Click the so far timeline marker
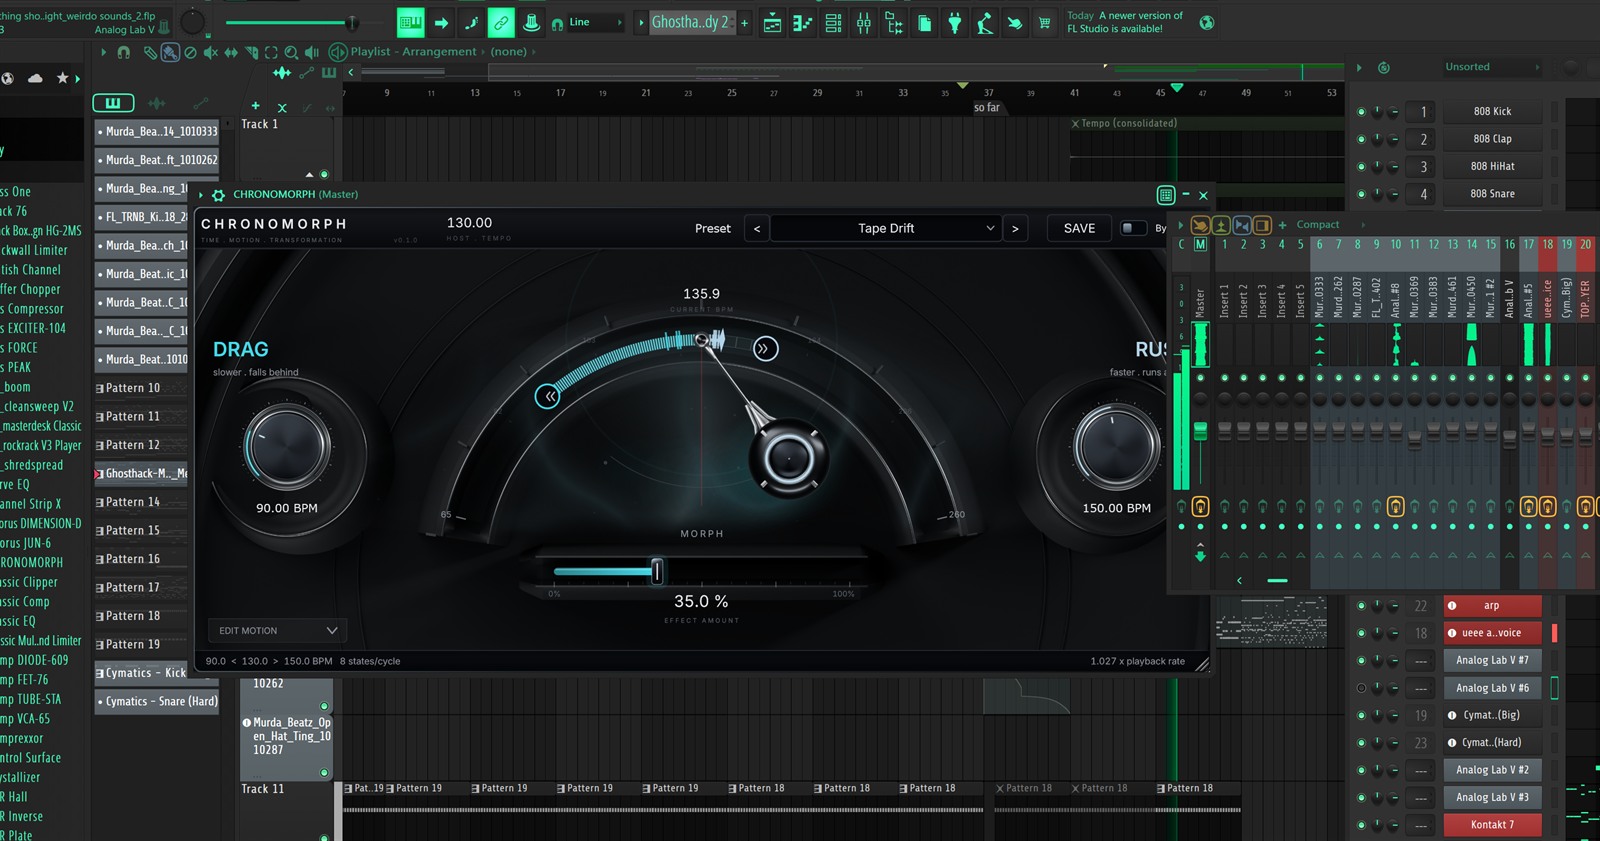 [986, 108]
